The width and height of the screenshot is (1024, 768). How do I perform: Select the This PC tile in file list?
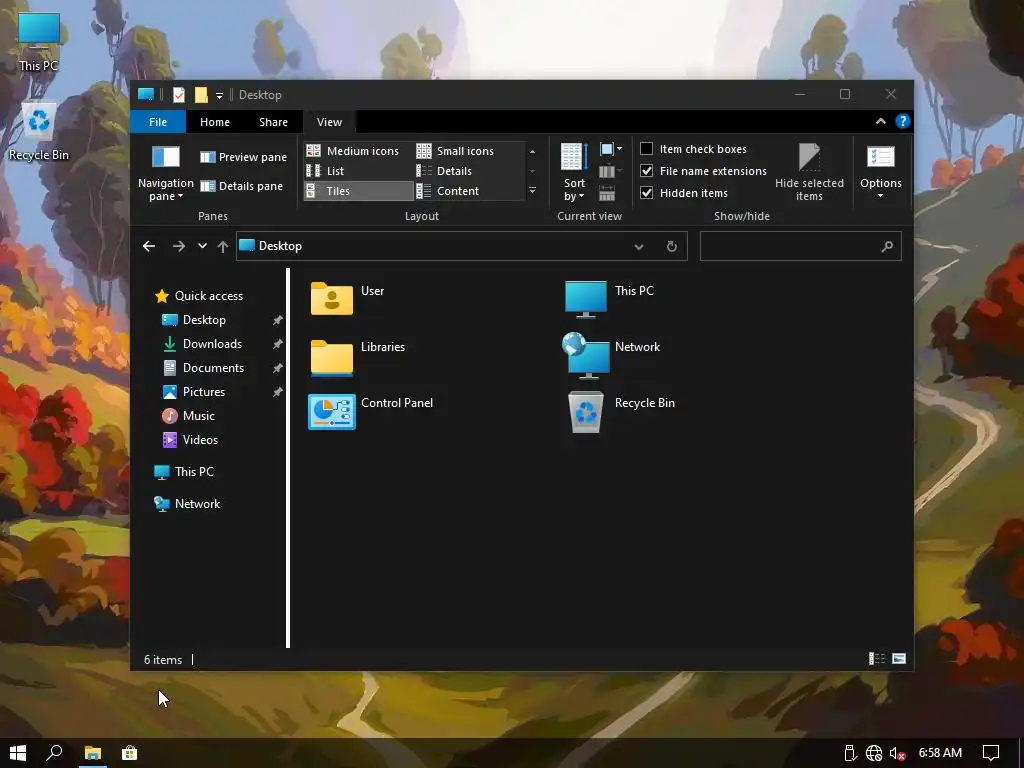point(609,298)
